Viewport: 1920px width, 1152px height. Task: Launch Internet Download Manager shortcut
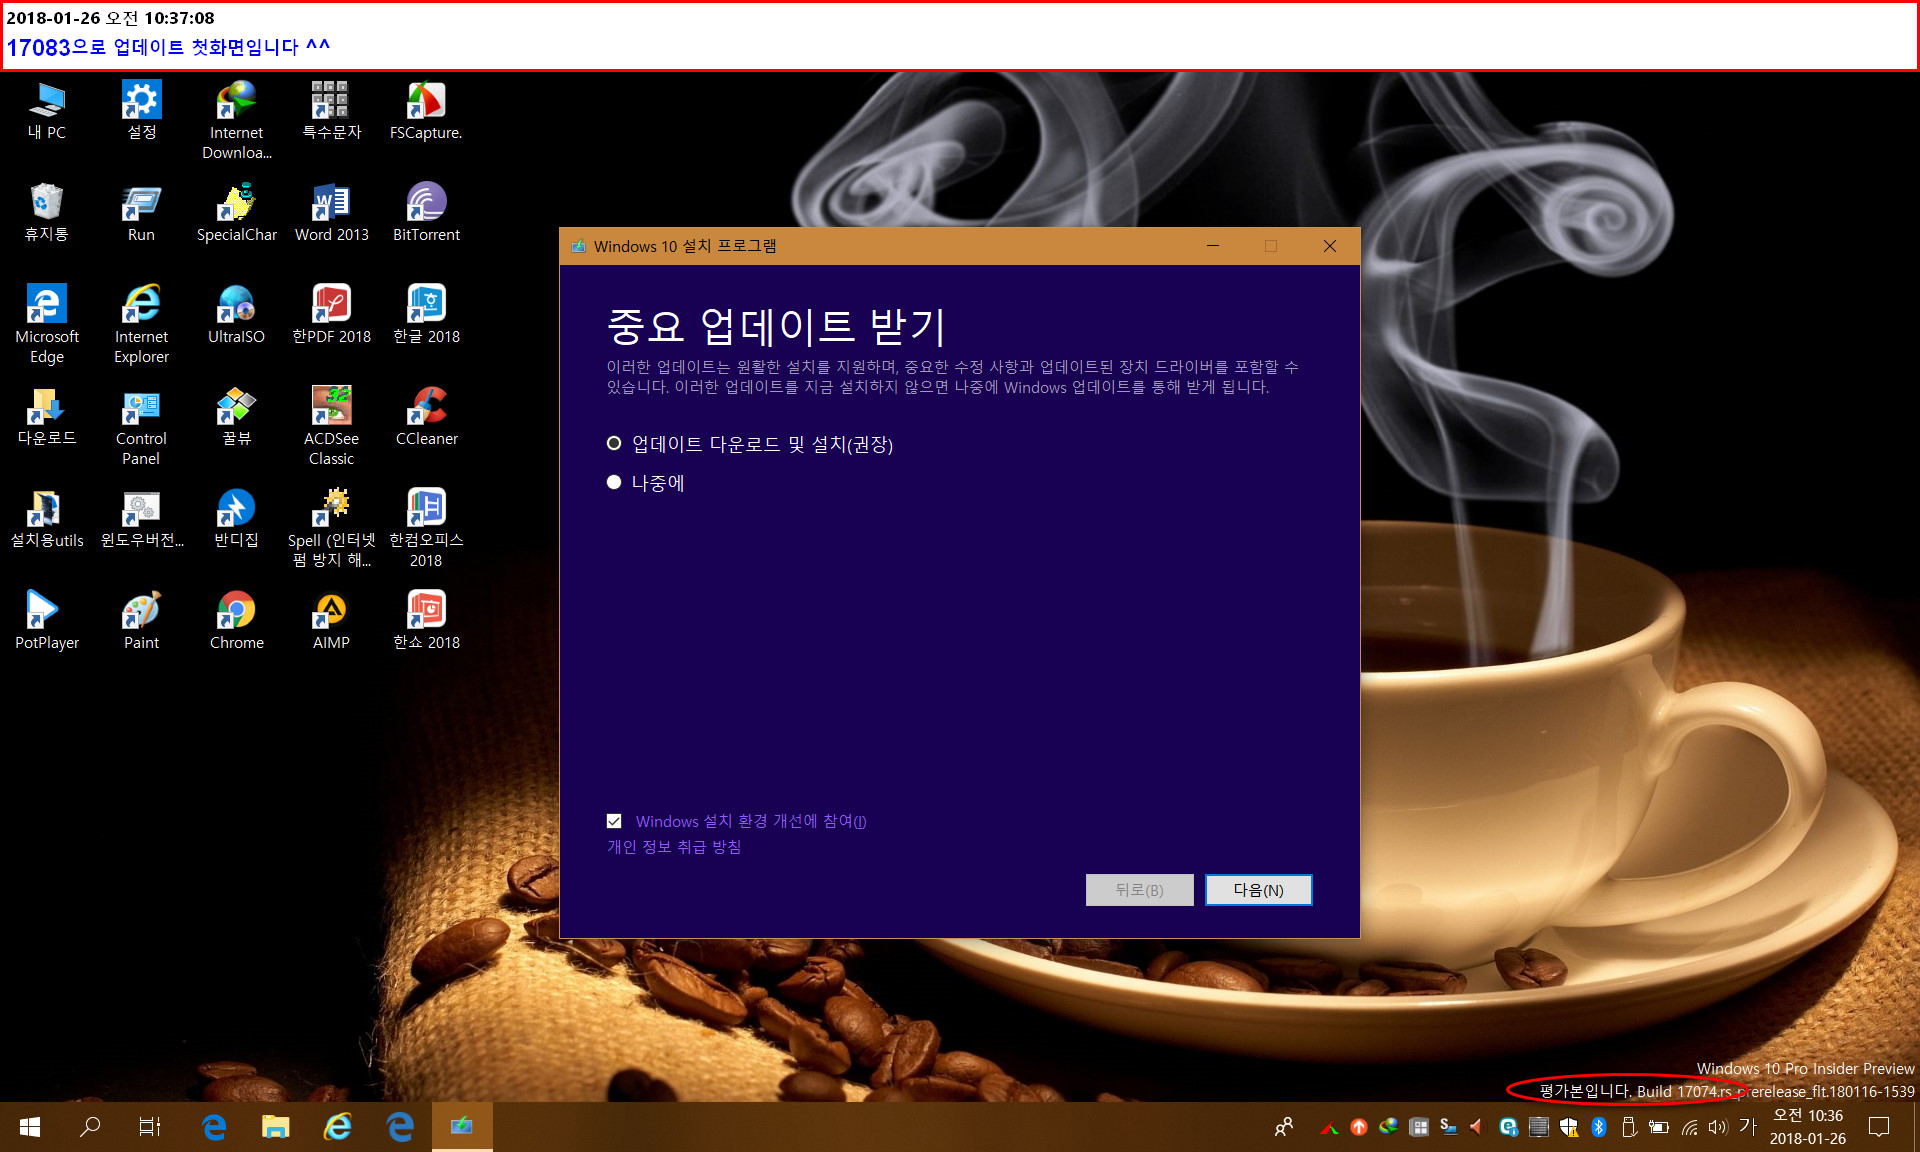[236, 120]
